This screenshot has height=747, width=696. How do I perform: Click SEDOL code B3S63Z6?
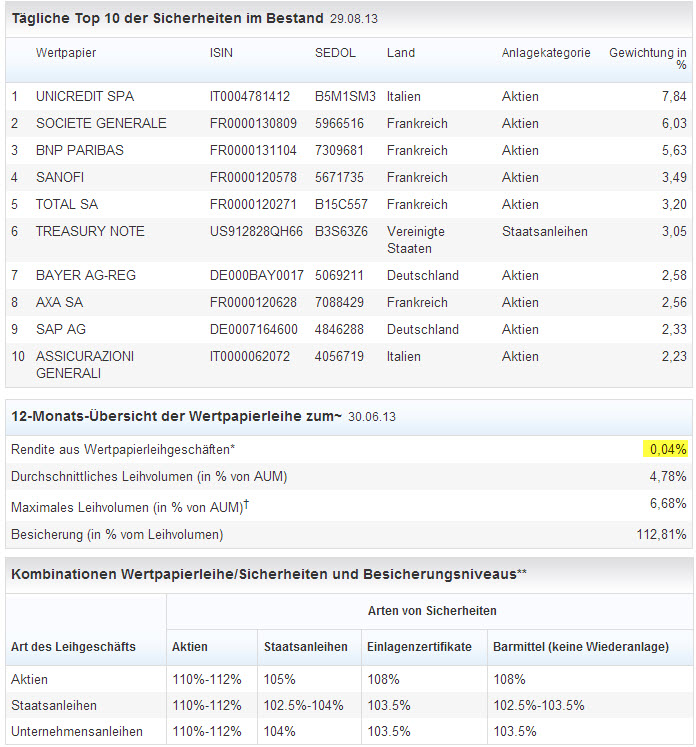(341, 232)
